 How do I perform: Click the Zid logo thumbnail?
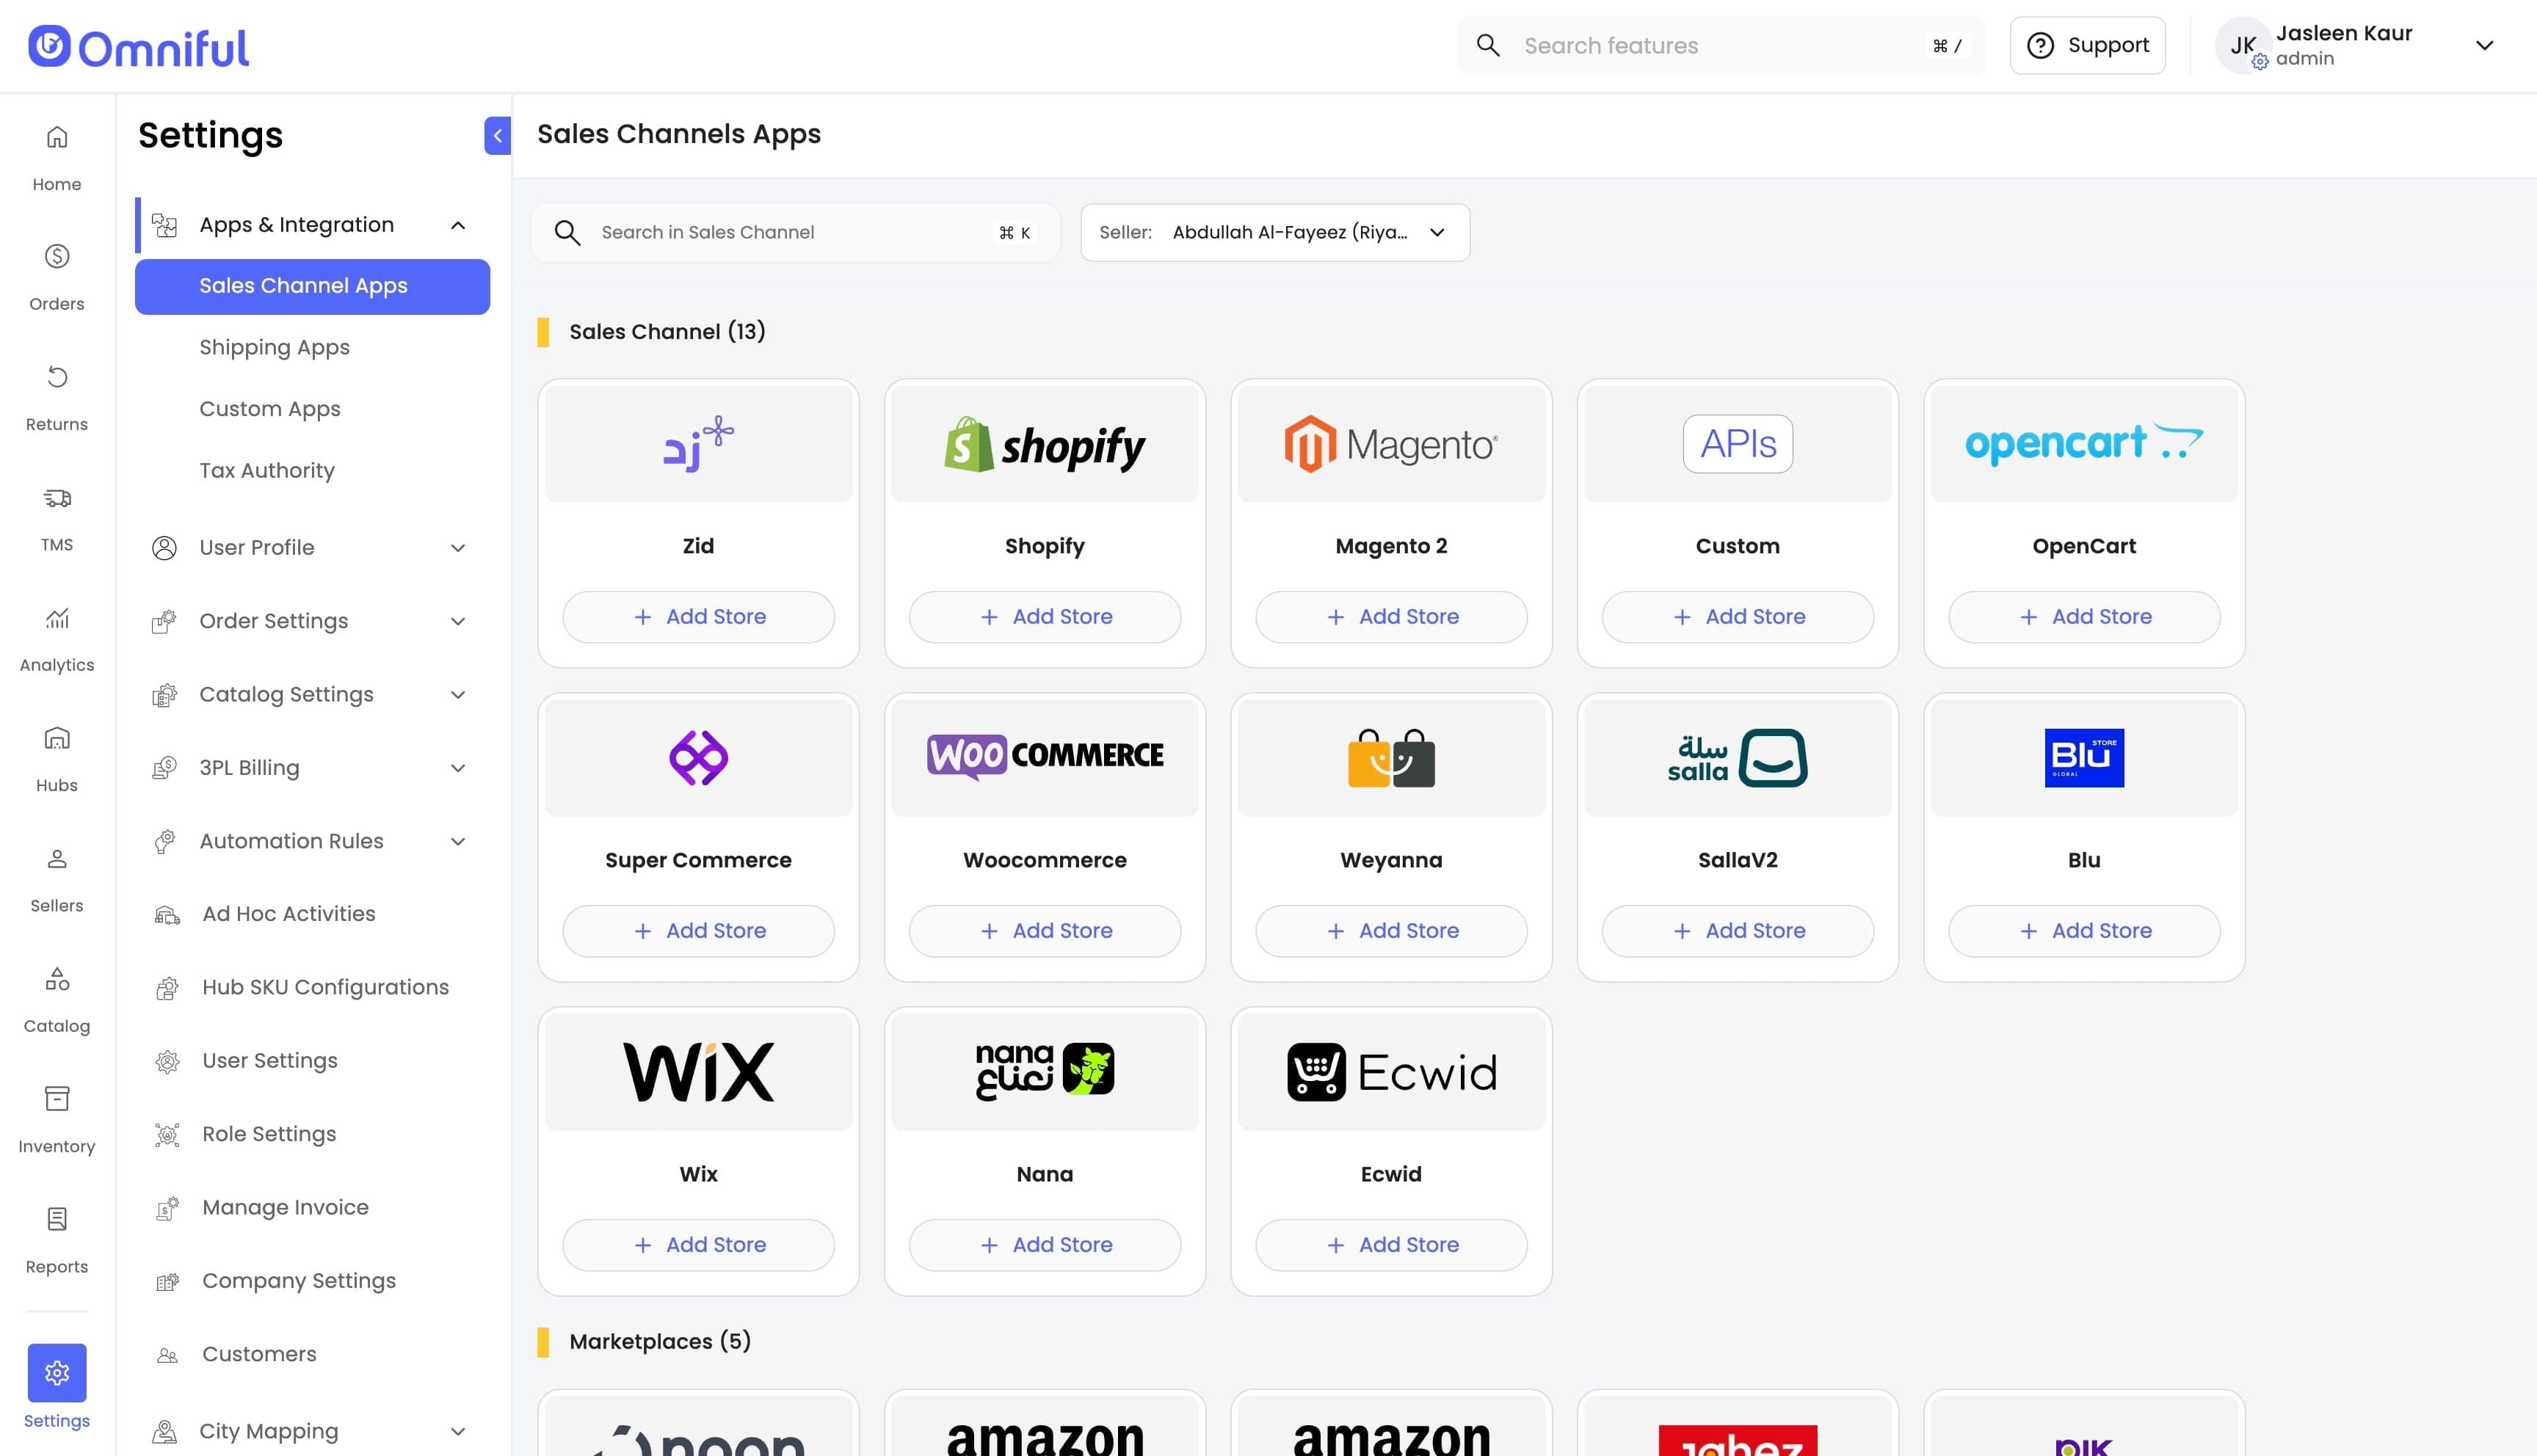tap(698, 443)
